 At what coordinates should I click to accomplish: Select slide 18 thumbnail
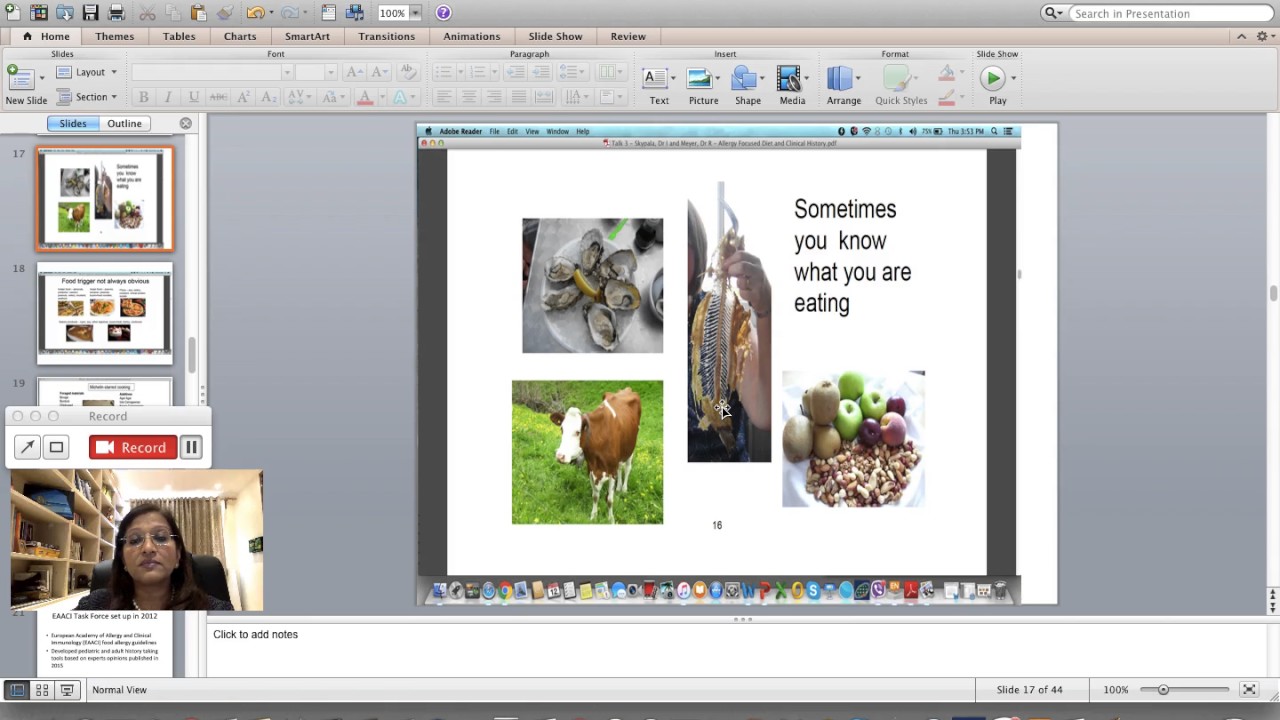[x=105, y=314]
